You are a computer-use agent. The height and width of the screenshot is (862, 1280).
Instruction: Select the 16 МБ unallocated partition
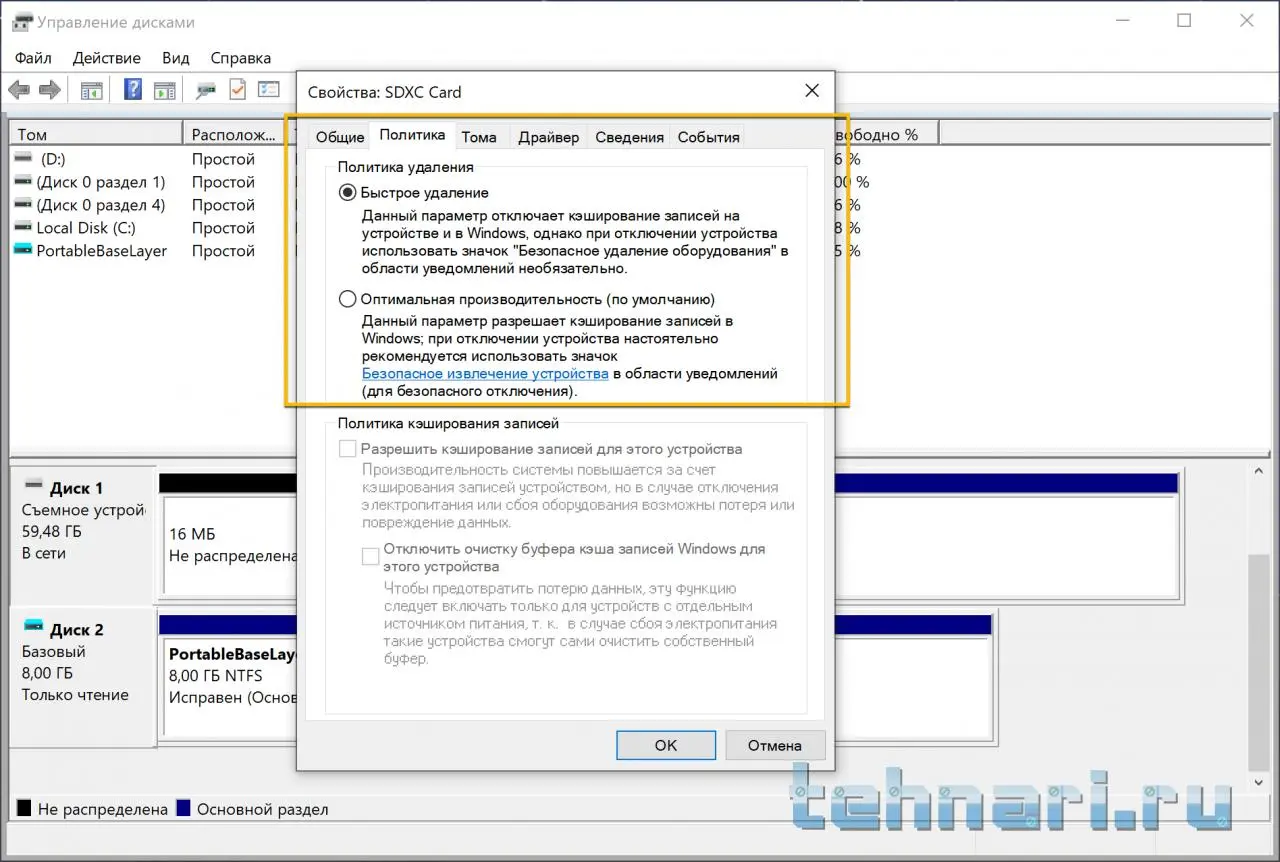point(230,544)
